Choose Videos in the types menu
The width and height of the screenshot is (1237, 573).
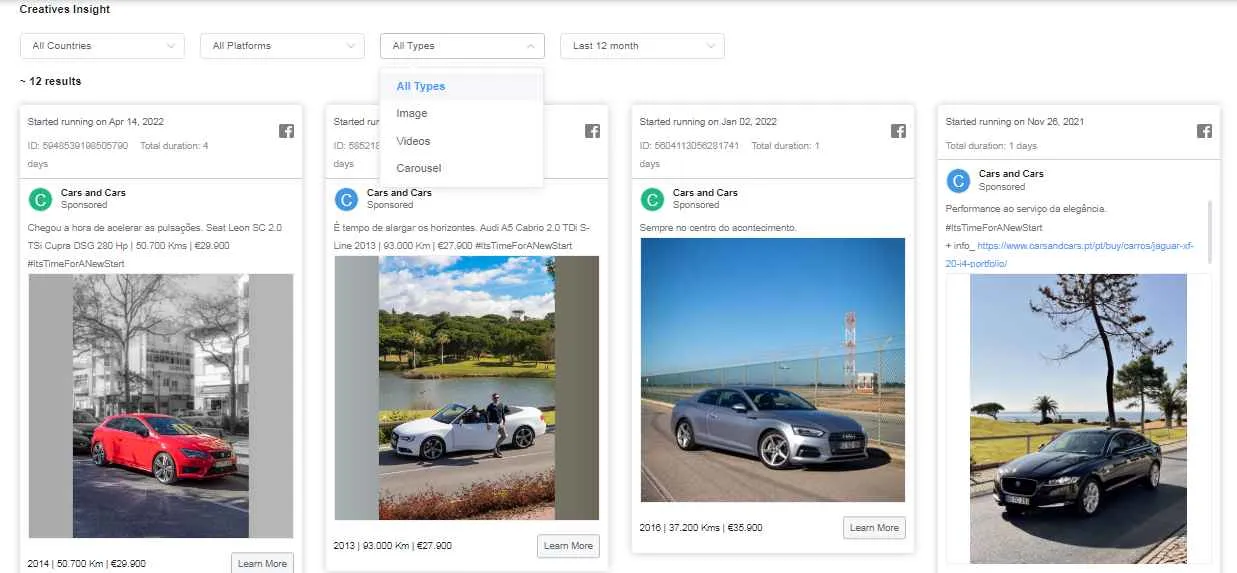[413, 141]
